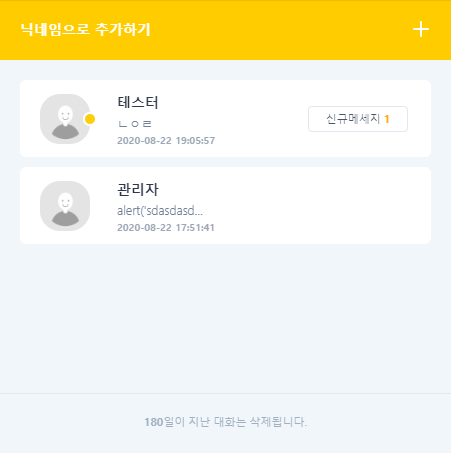Select the 테스터 nickname text
The height and width of the screenshot is (453, 451).
(138, 102)
